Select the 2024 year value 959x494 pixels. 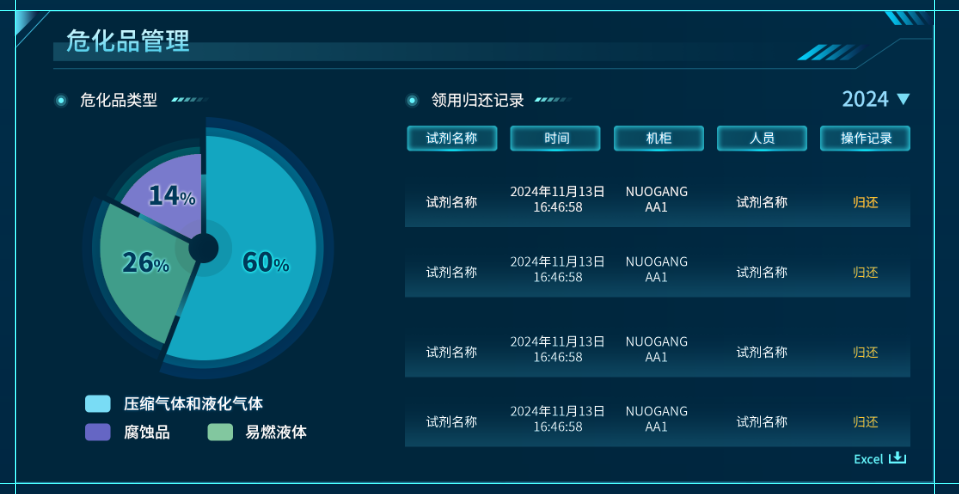865,99
